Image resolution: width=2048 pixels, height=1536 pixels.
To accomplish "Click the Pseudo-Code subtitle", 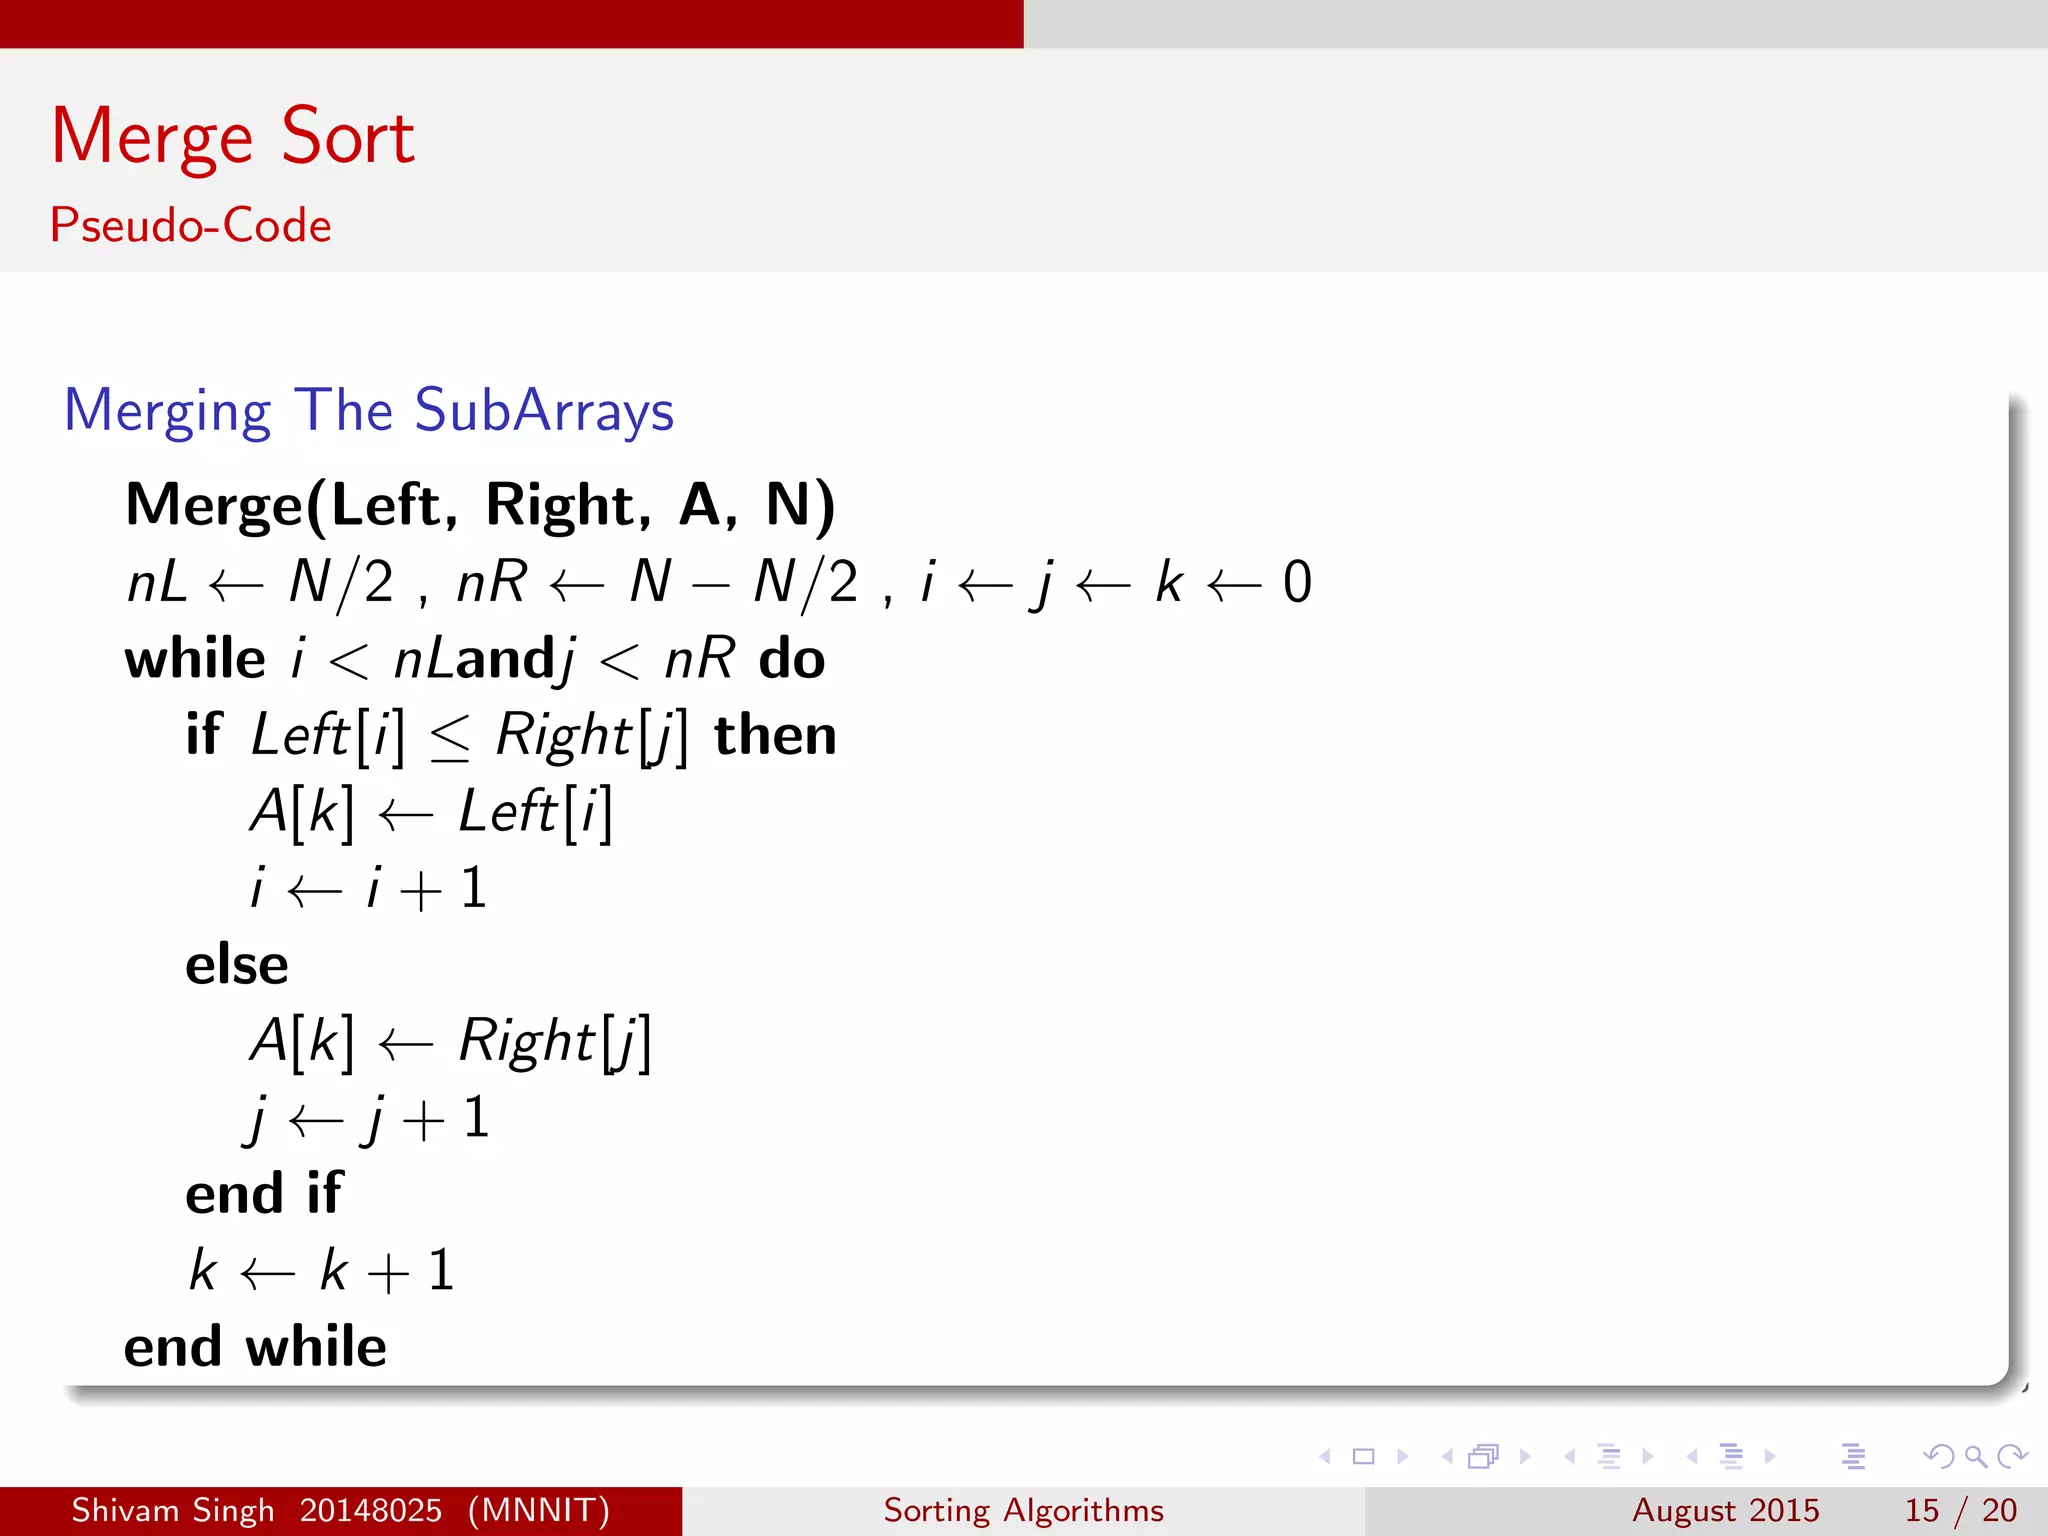I will [x=191, y=225].
